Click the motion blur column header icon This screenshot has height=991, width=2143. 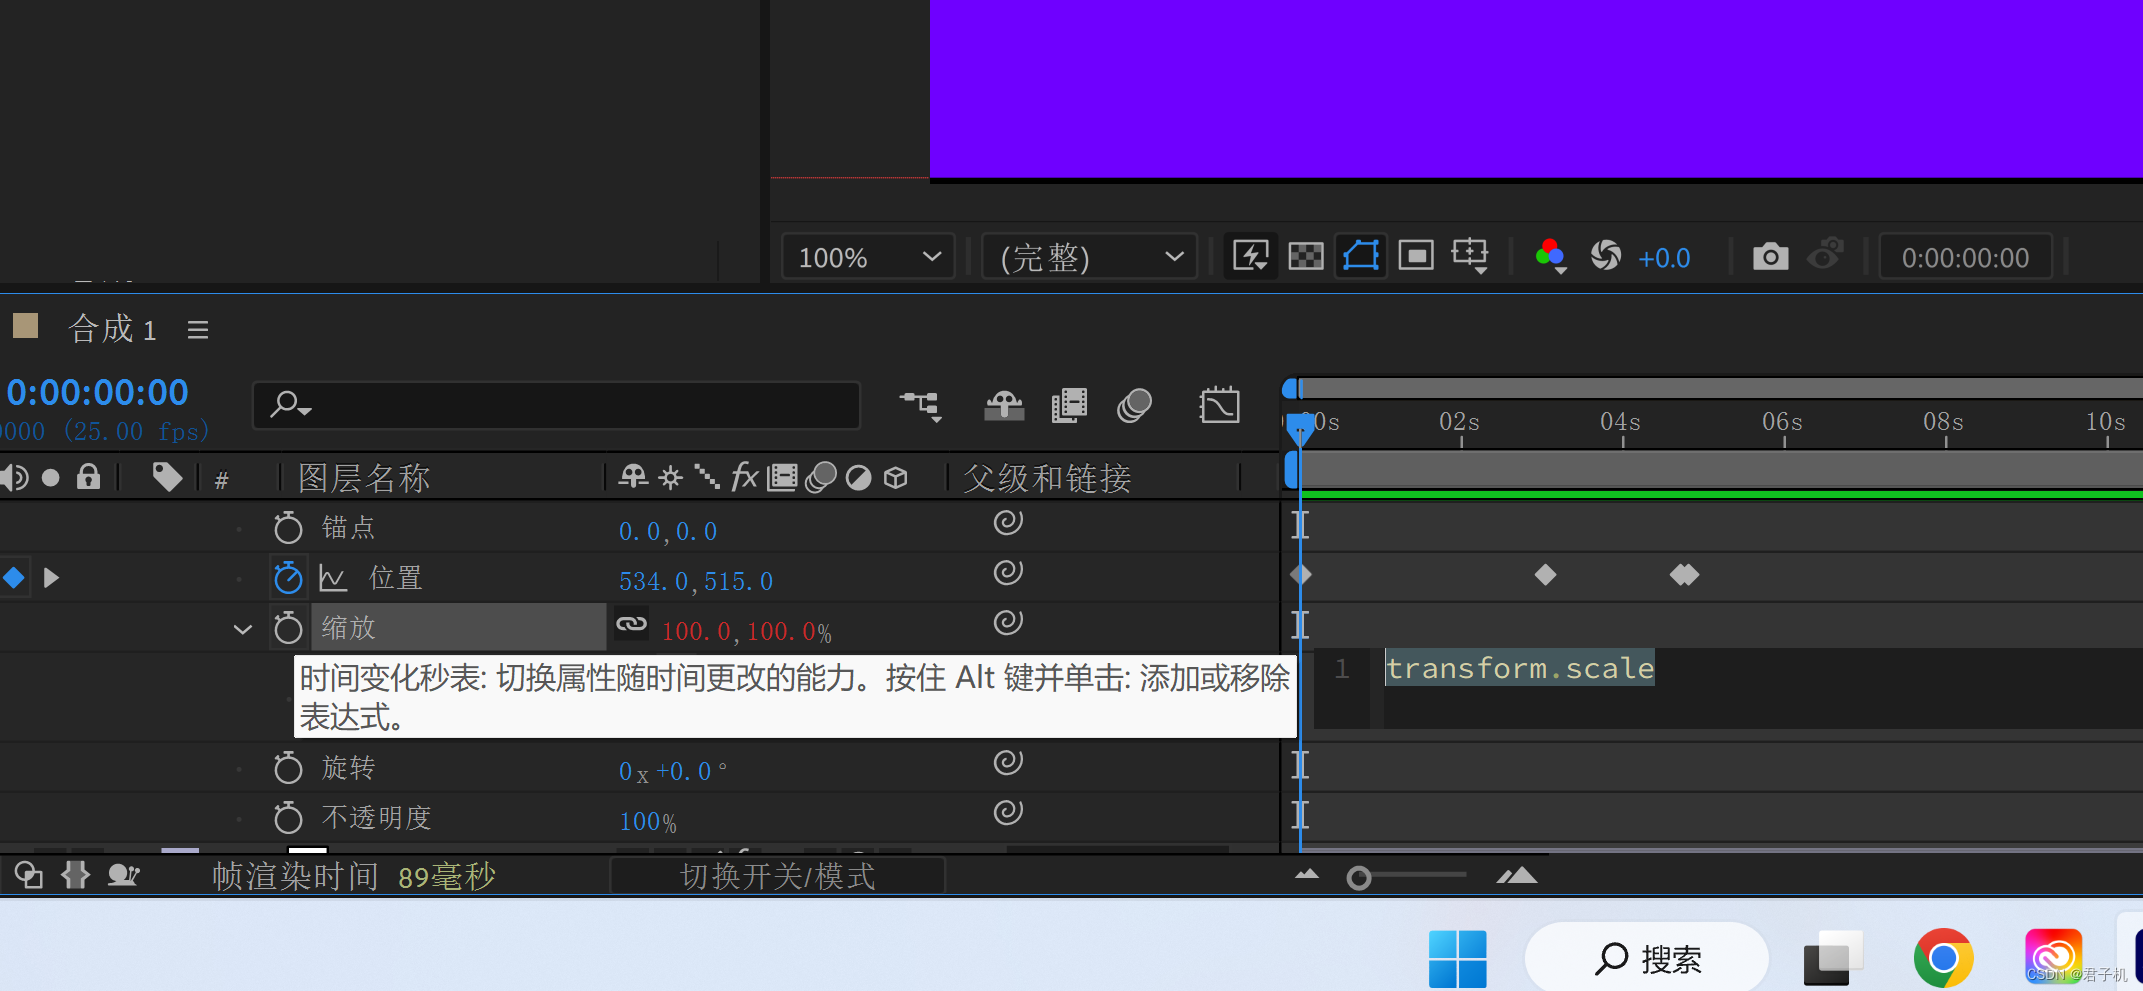821,478
